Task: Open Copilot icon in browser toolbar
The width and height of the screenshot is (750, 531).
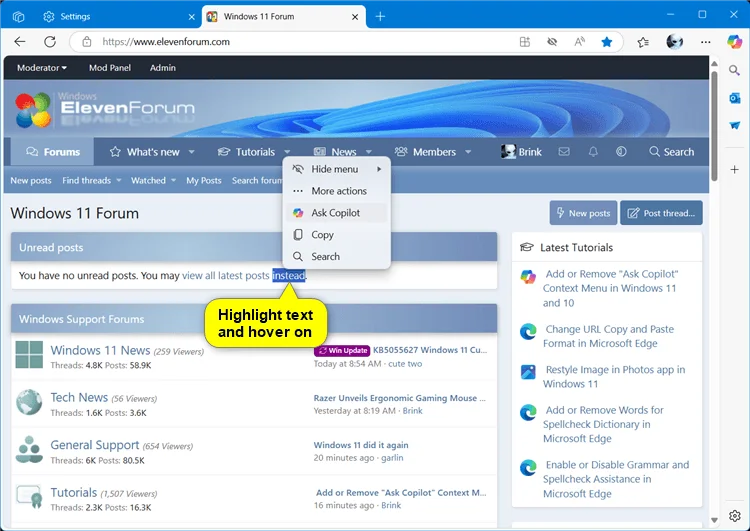Action: 734,42
